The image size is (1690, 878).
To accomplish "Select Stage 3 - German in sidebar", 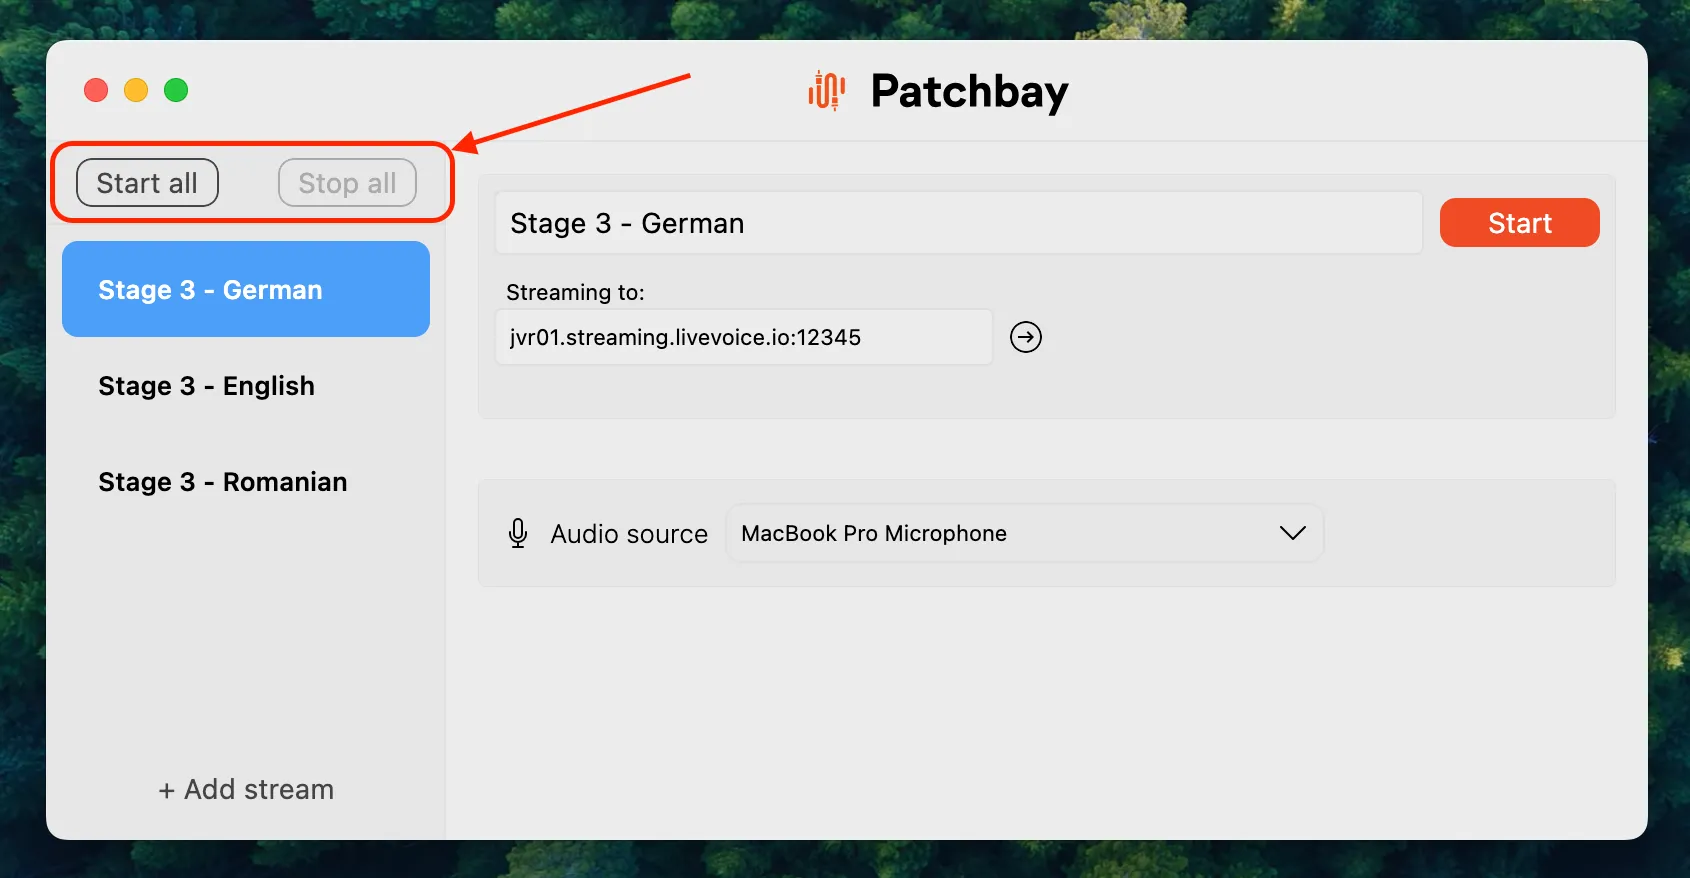I will pos(246,289).
